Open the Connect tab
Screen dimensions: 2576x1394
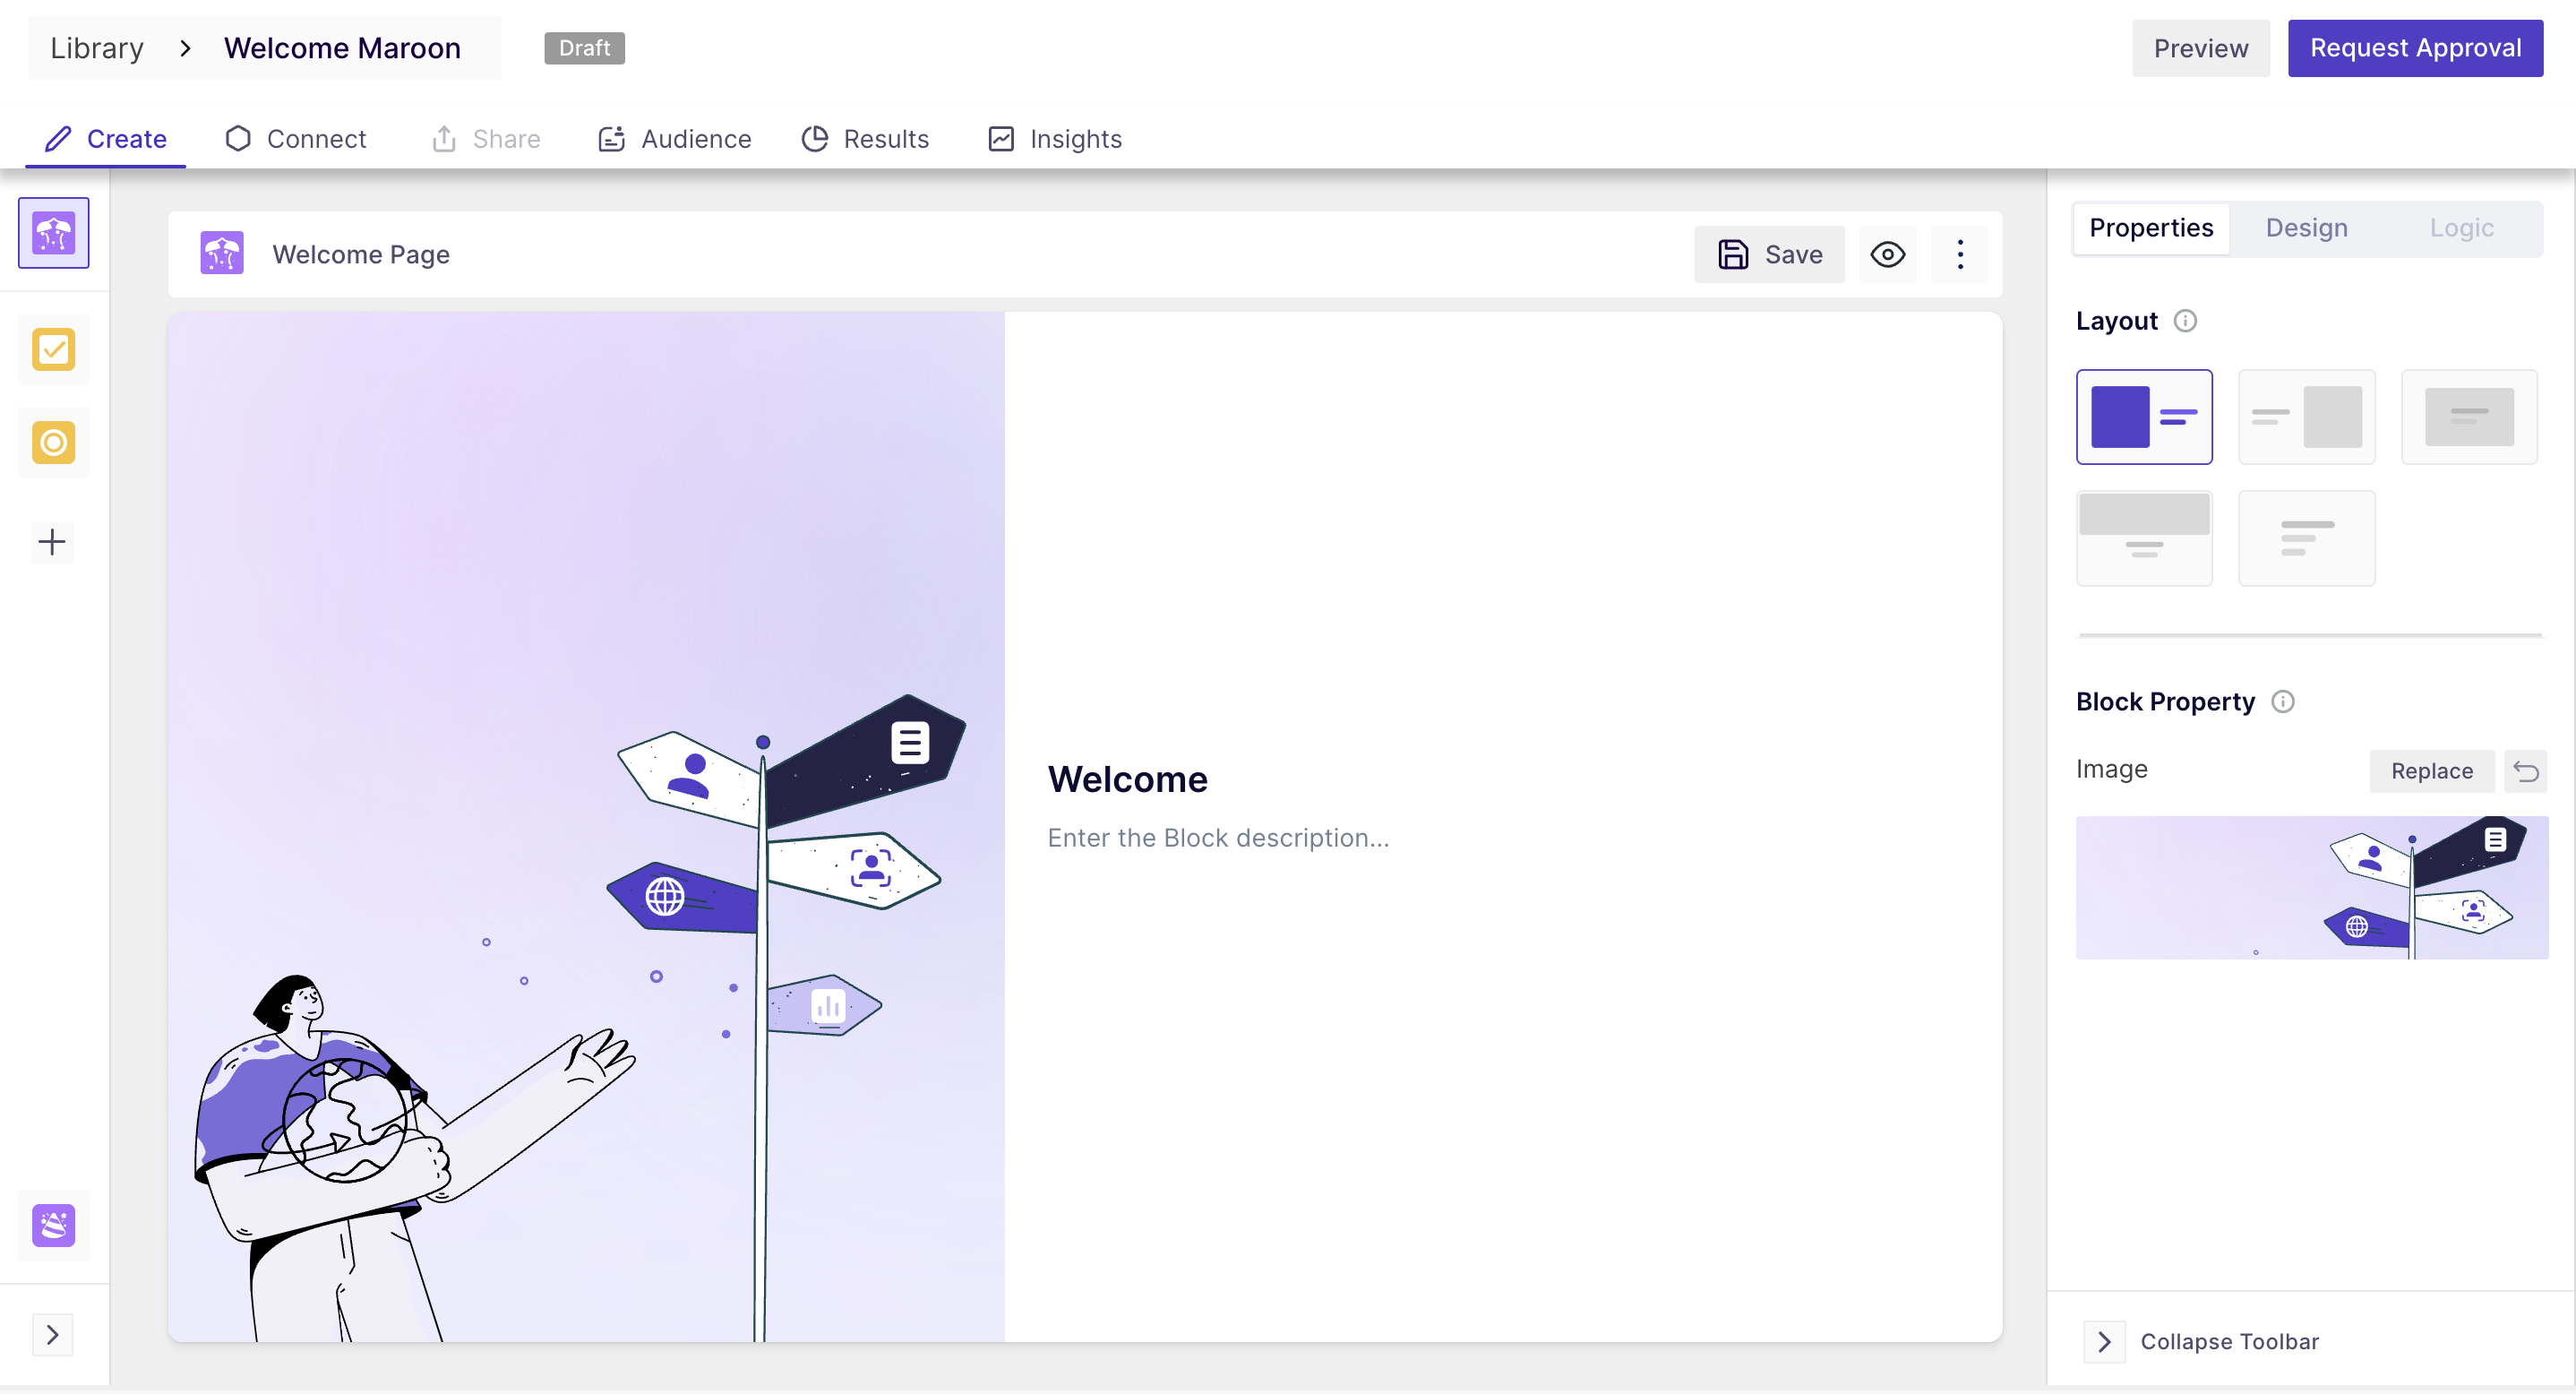pos(296,139)
